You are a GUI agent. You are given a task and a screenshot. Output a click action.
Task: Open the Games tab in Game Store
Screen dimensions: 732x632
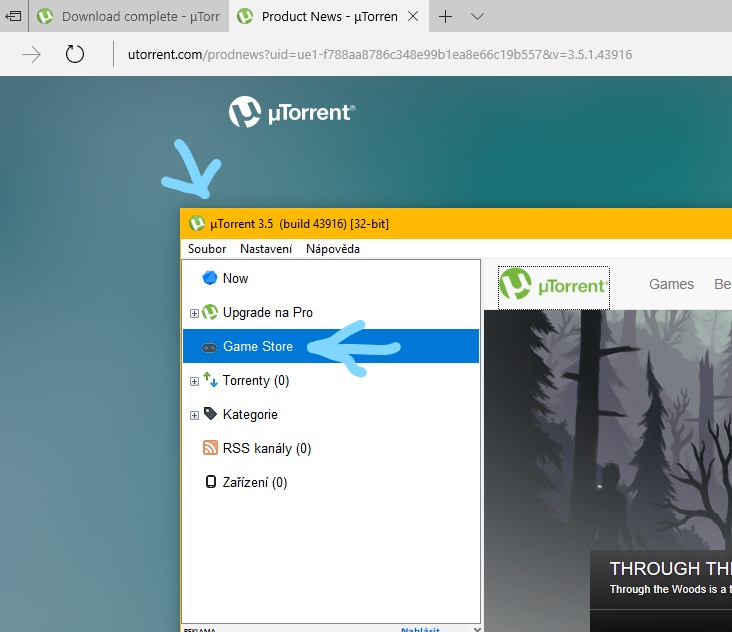pos(671,284)
